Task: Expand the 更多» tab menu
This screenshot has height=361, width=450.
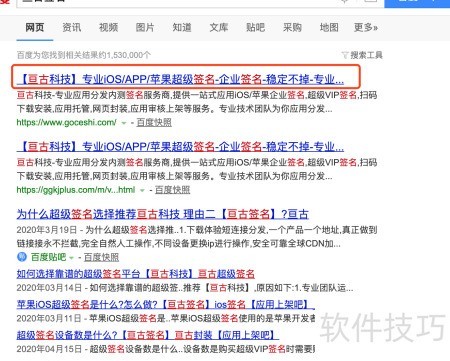Action: point(366,27)
